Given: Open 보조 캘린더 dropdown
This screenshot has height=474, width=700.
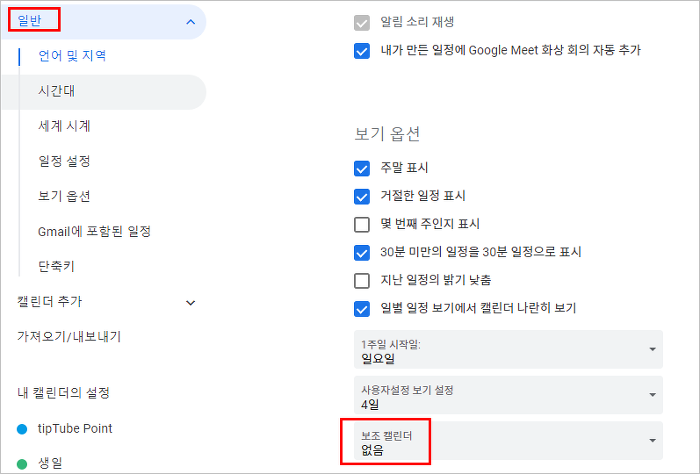Looking at the screenshot, I should tap(508, 441).
